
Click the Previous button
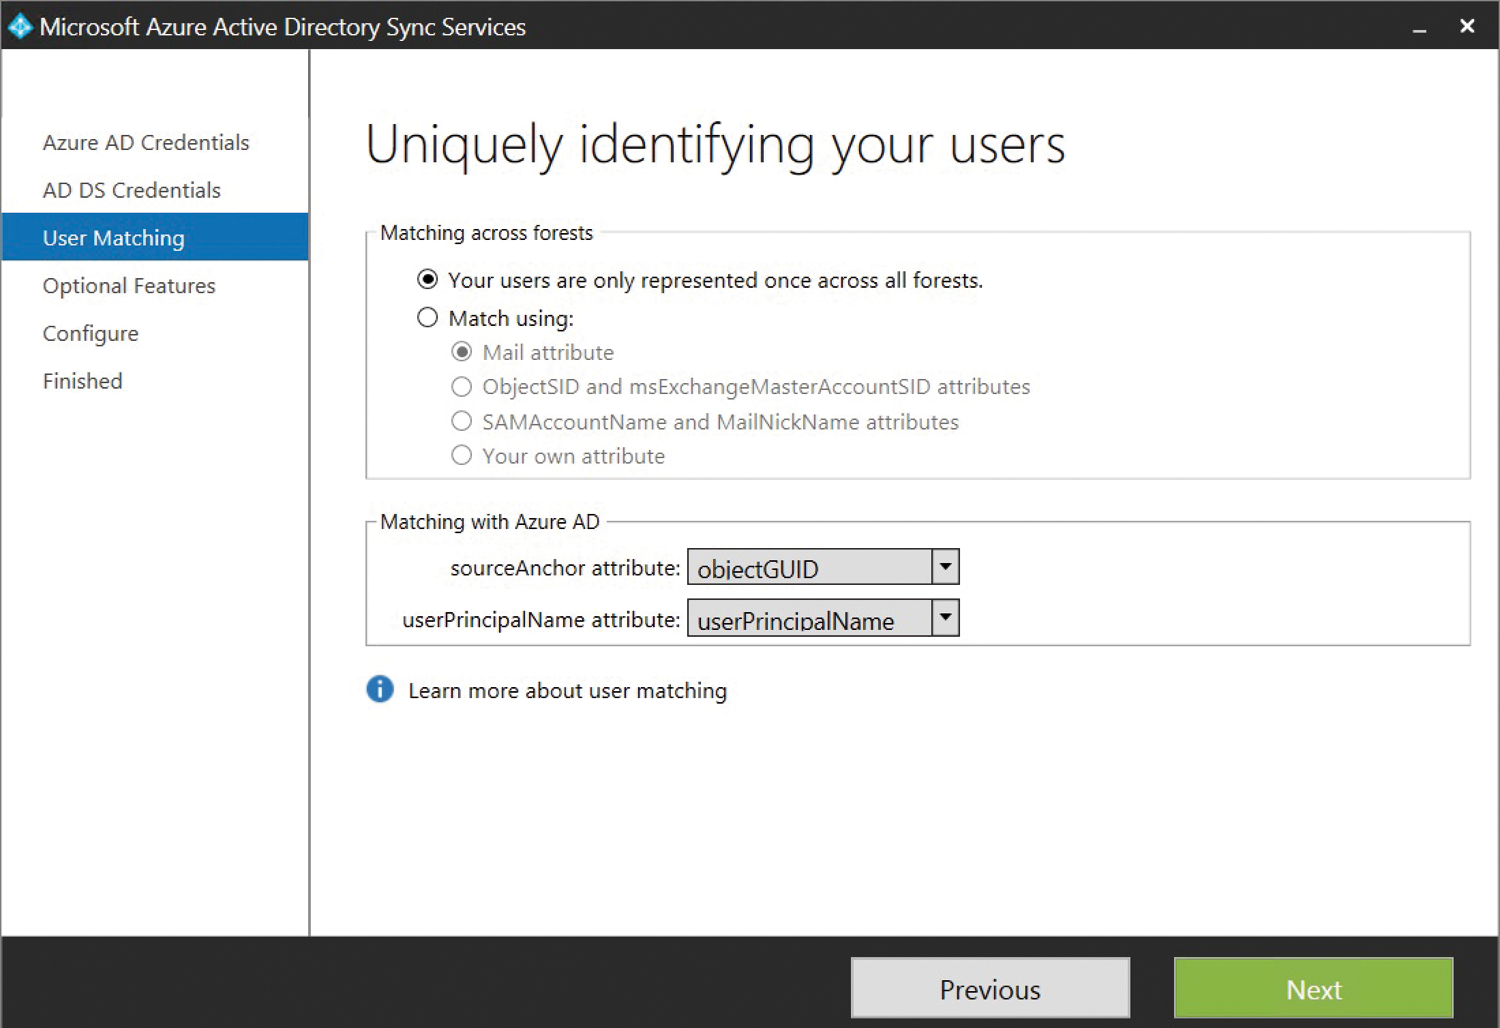[989, 988]
